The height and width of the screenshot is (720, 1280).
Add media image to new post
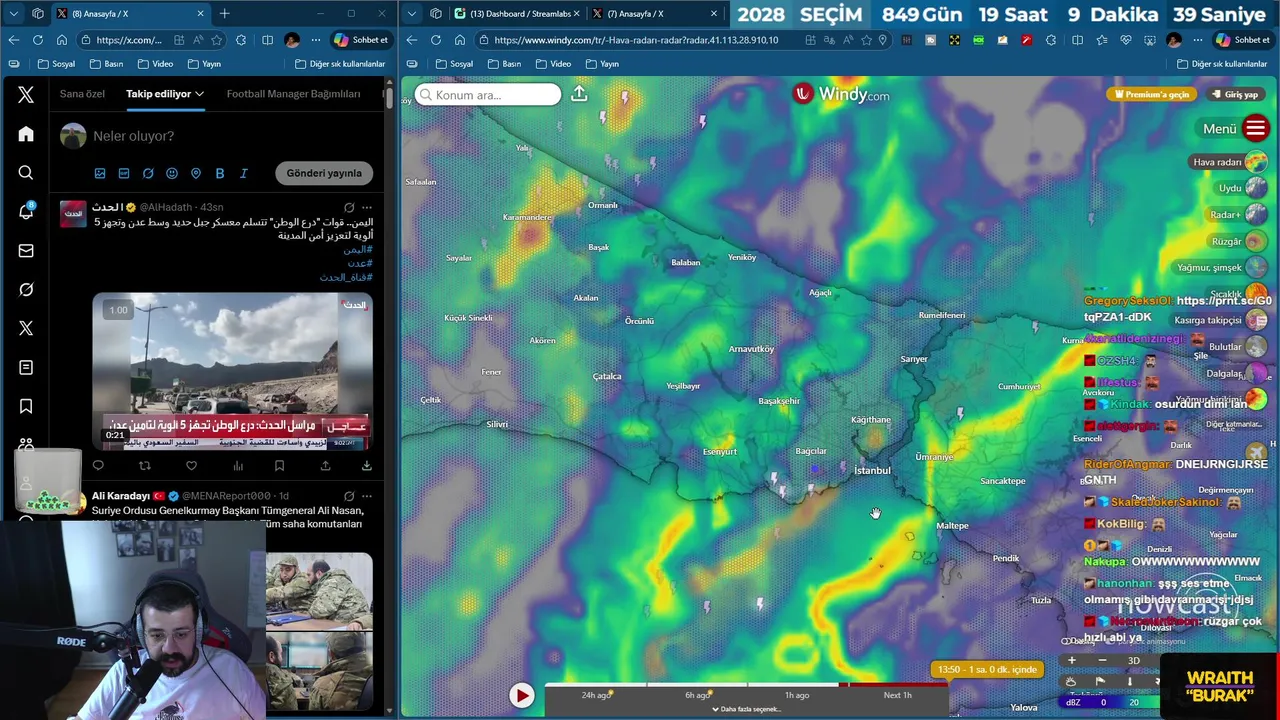[x=100, y=173]
